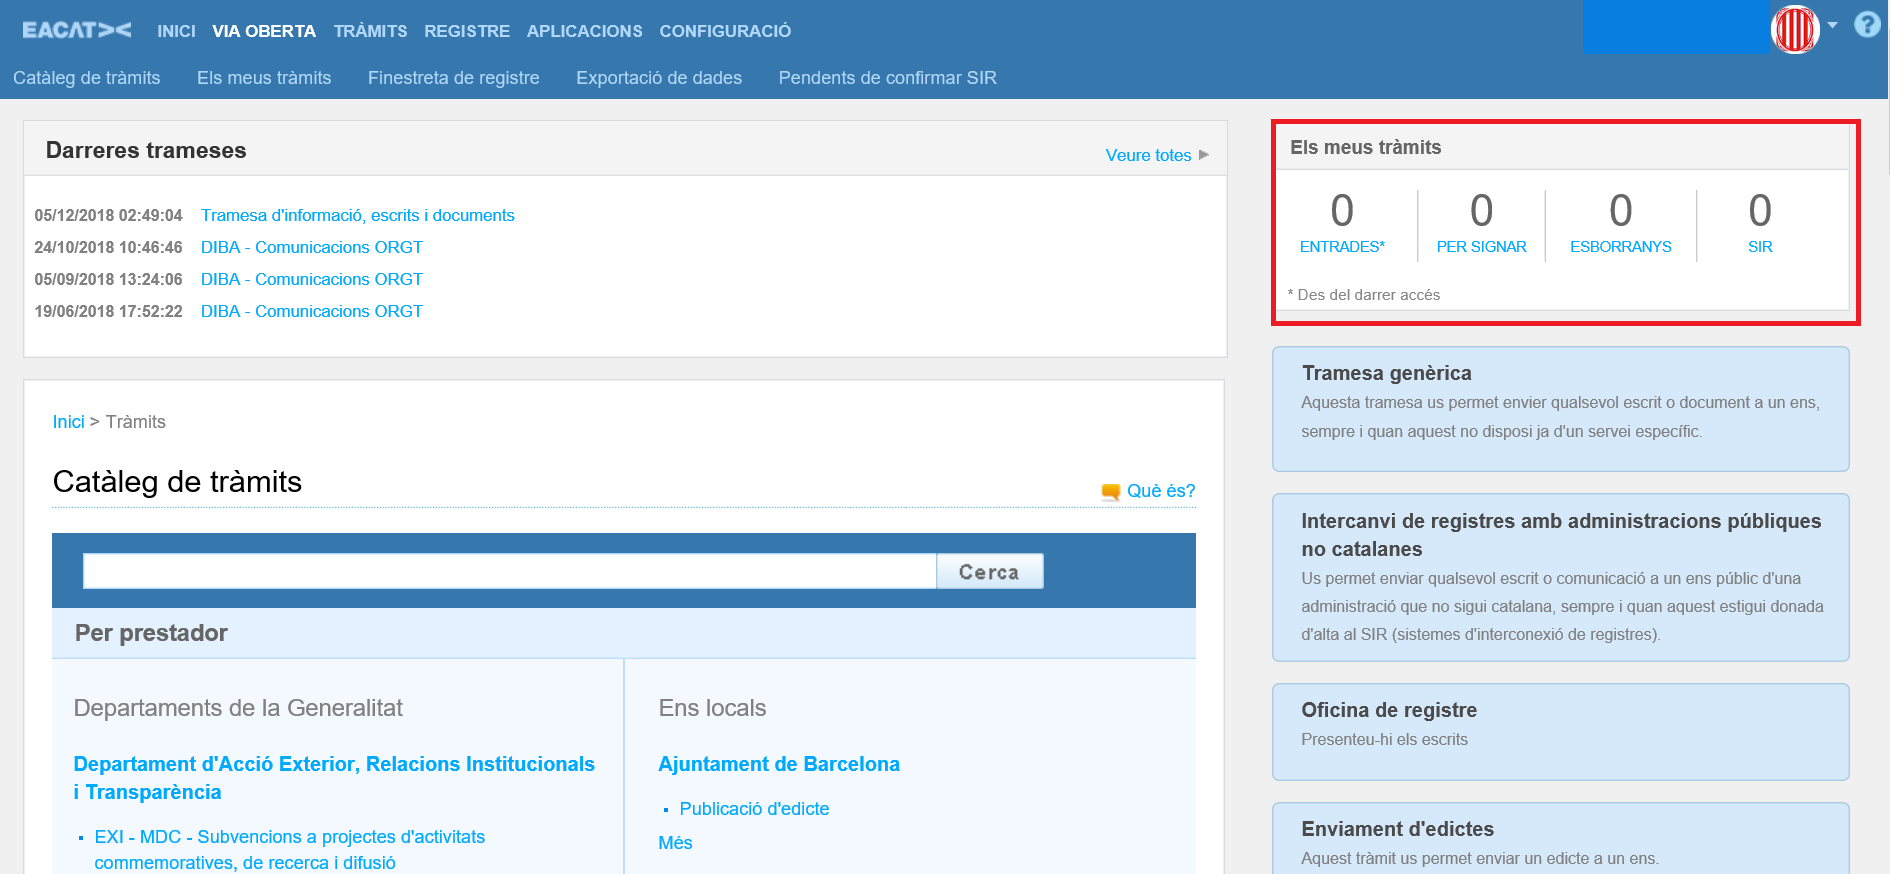
Task: Select the Tramesa genèrica card
Action: click(1560, 408)
